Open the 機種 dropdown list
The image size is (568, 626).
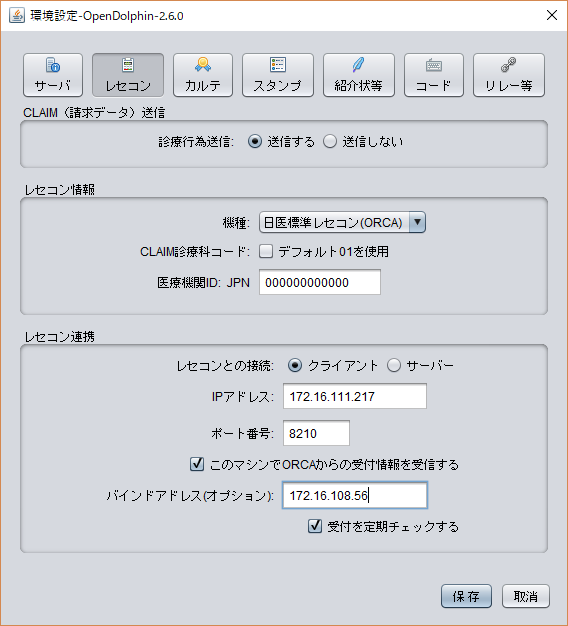click(342, 222)
